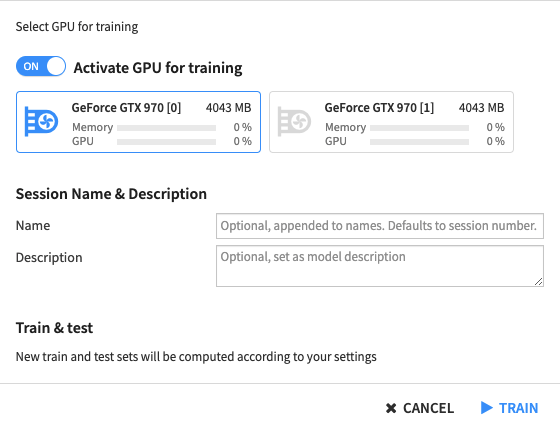Click GPU [0] GPU usage bar
The width and height of the screenshot is (560, 433).
click(166, 142)
